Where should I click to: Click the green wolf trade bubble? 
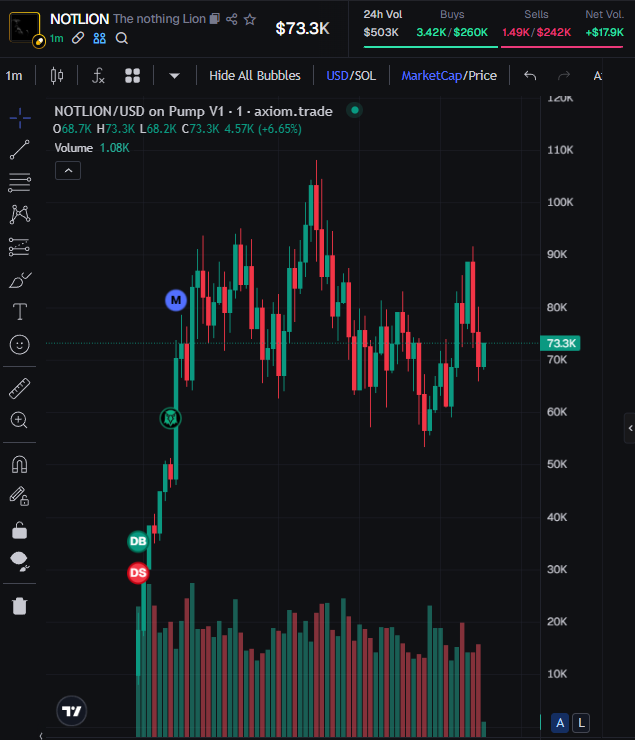pyautogui.click(x=170, y=419)
